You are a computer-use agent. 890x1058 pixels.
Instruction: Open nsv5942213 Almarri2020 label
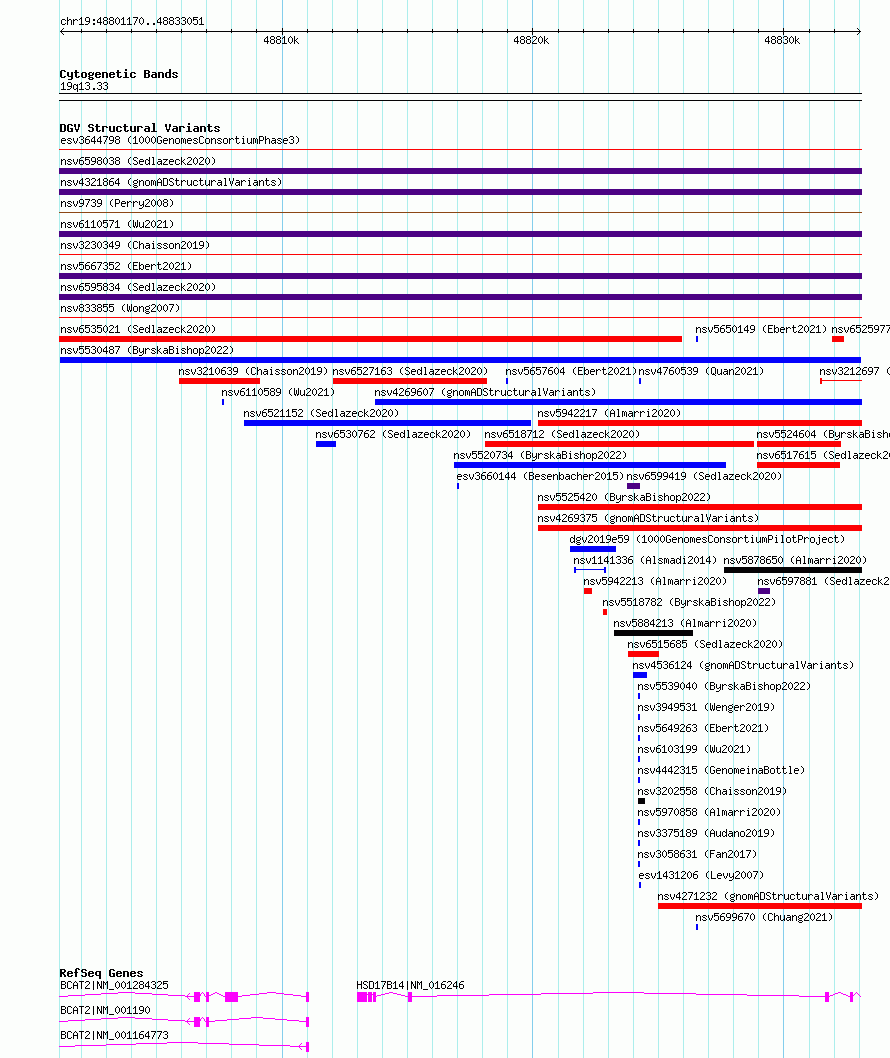(655, 580)
